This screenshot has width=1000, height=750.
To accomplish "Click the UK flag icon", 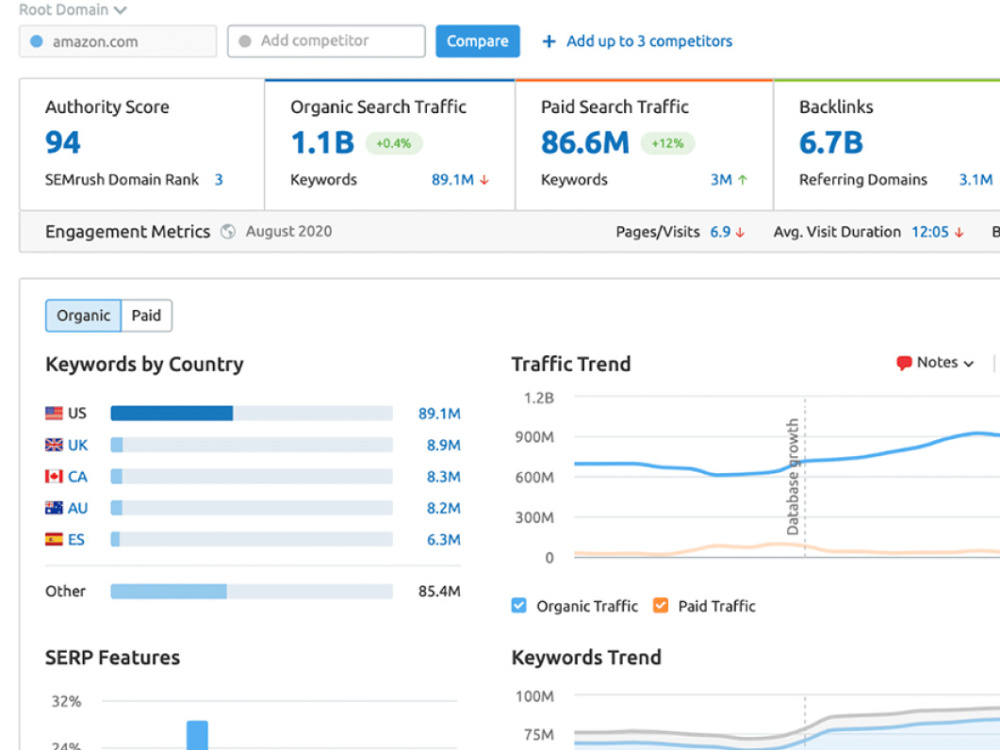I will click(x=54, y=445).
